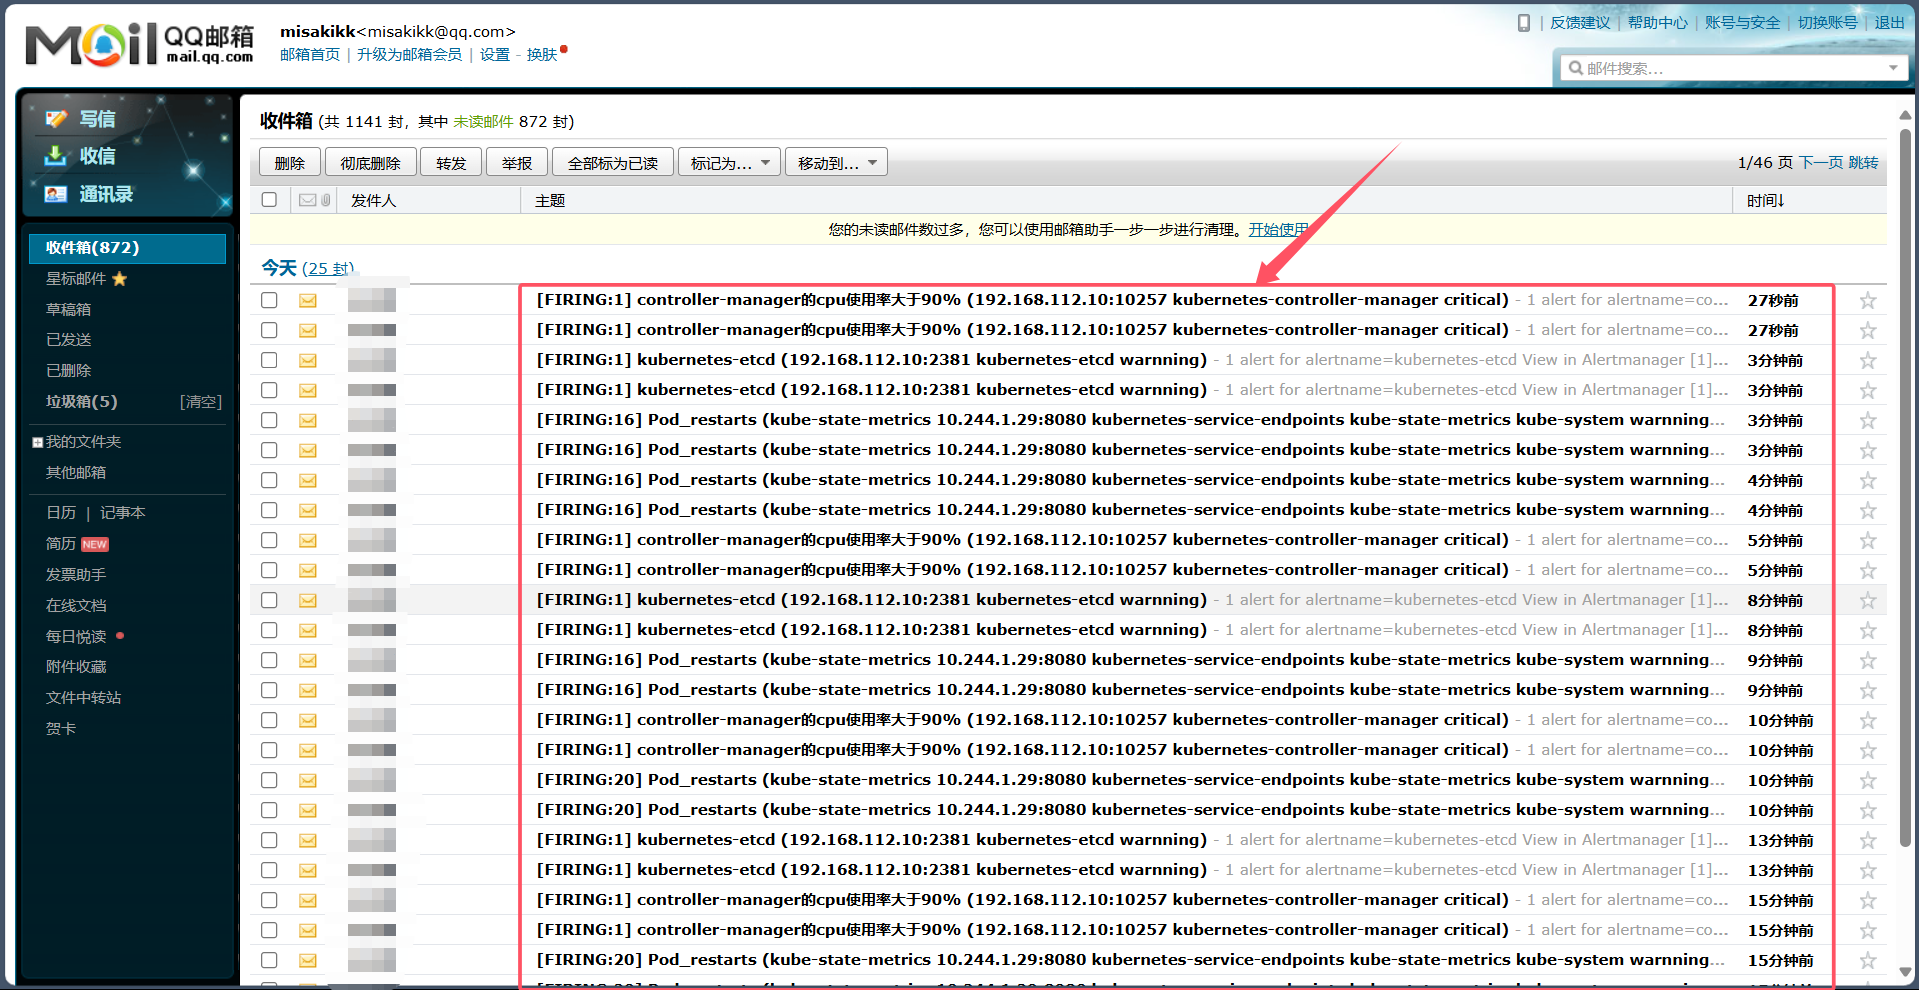
Task: Click the 邮件搜索 input field
Action: click(1732, 68)
